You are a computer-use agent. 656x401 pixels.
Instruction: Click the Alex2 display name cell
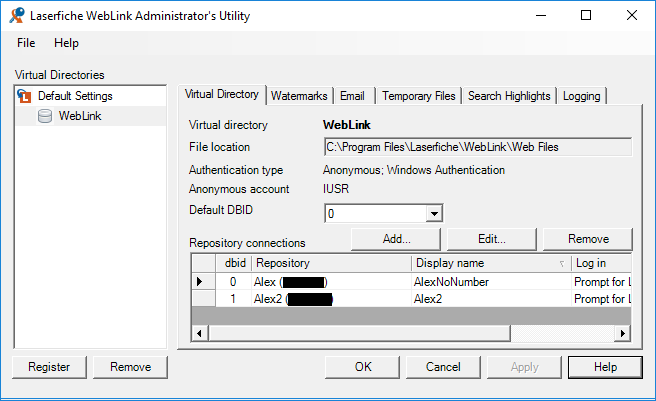(492, 298)
